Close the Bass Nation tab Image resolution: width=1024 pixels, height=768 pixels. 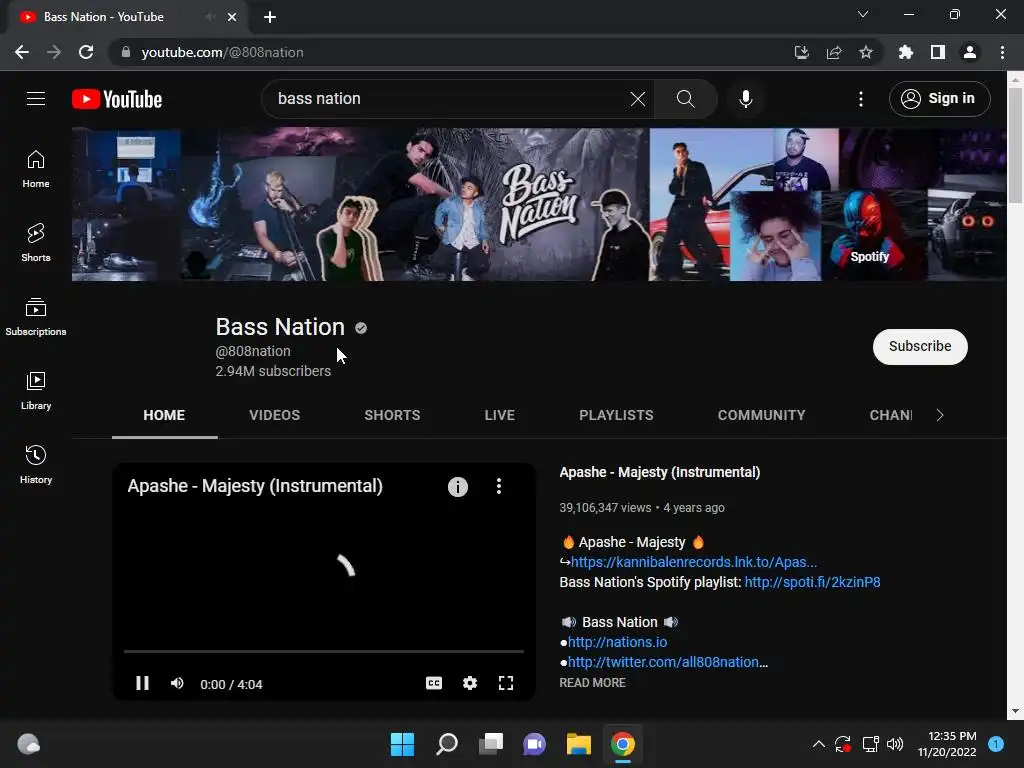coord(232,17)
